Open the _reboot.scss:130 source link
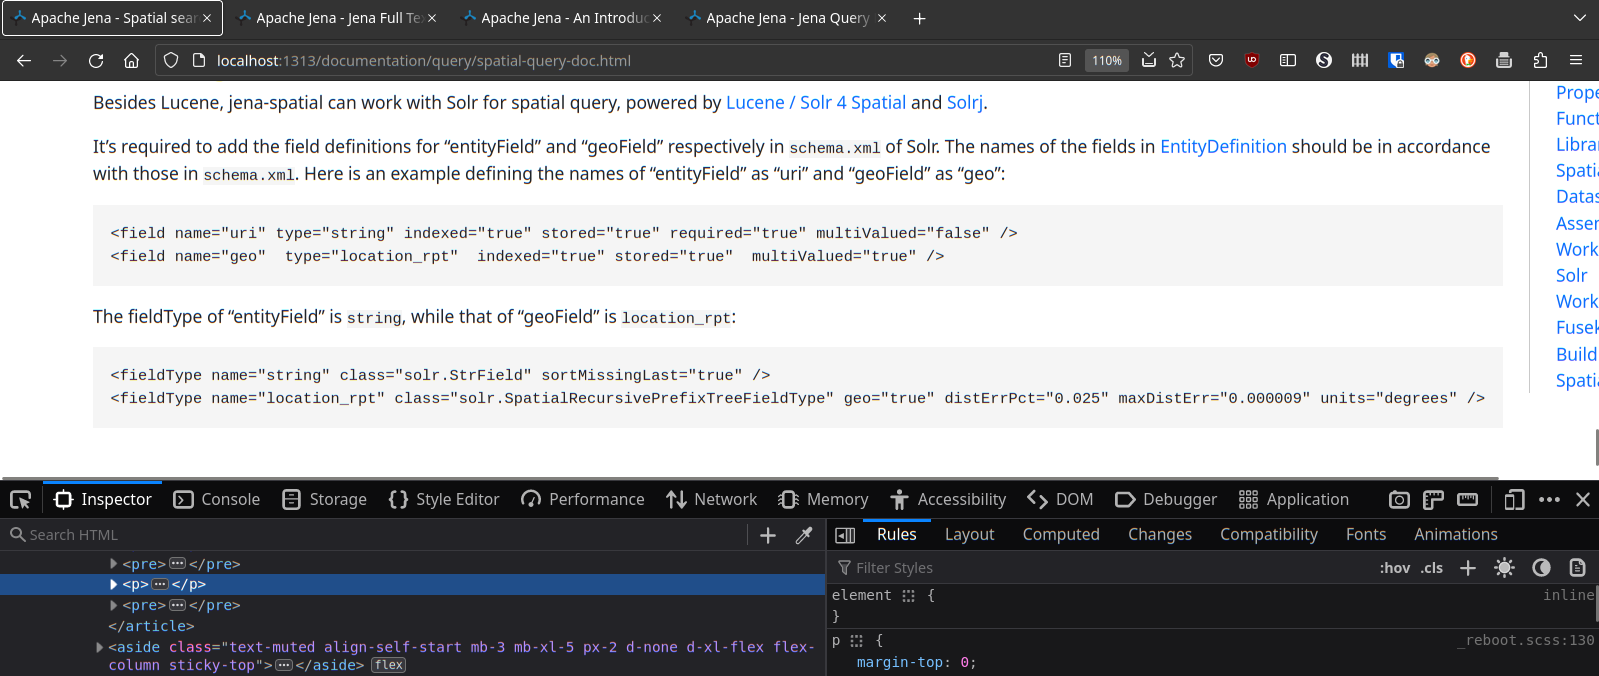The height and width of the screenshot is (676, 1599). click(x=1525, y=640)
